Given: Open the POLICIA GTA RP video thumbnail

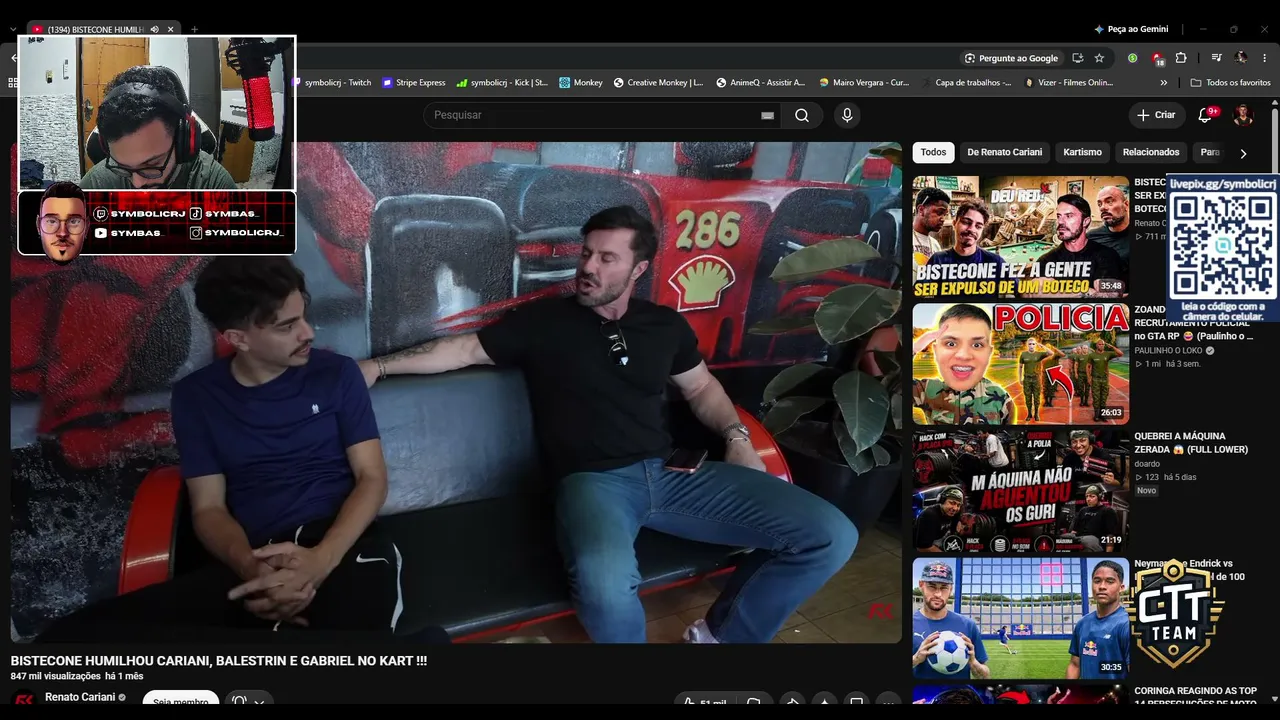Looking at the screenshot, I should point(1020,364).
